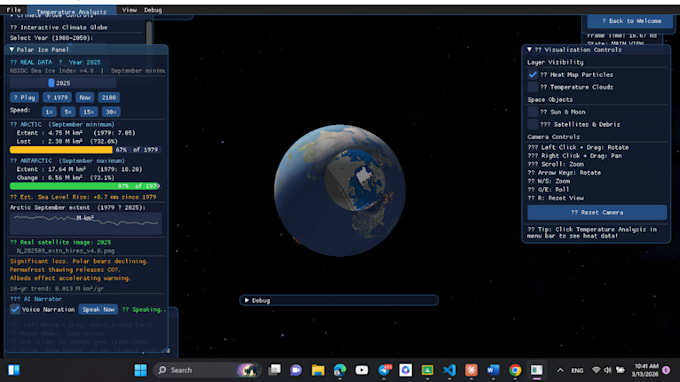Collapse the Visualization Controls panel
Screen dimensions: 680x382
click(x=529, y=50)
